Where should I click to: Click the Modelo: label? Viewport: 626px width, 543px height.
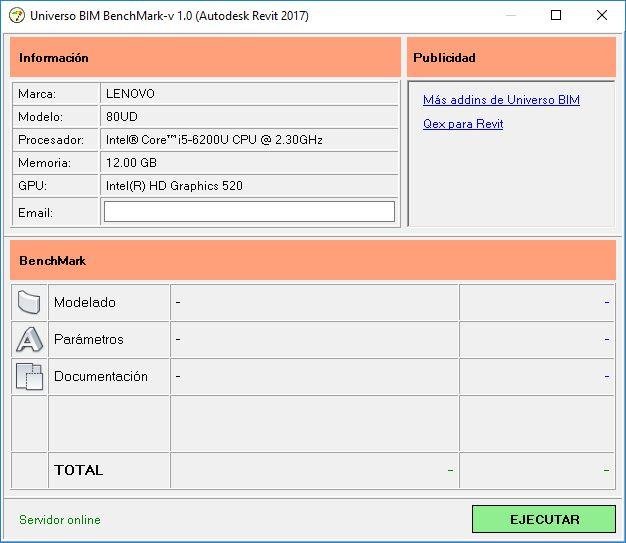40,117
